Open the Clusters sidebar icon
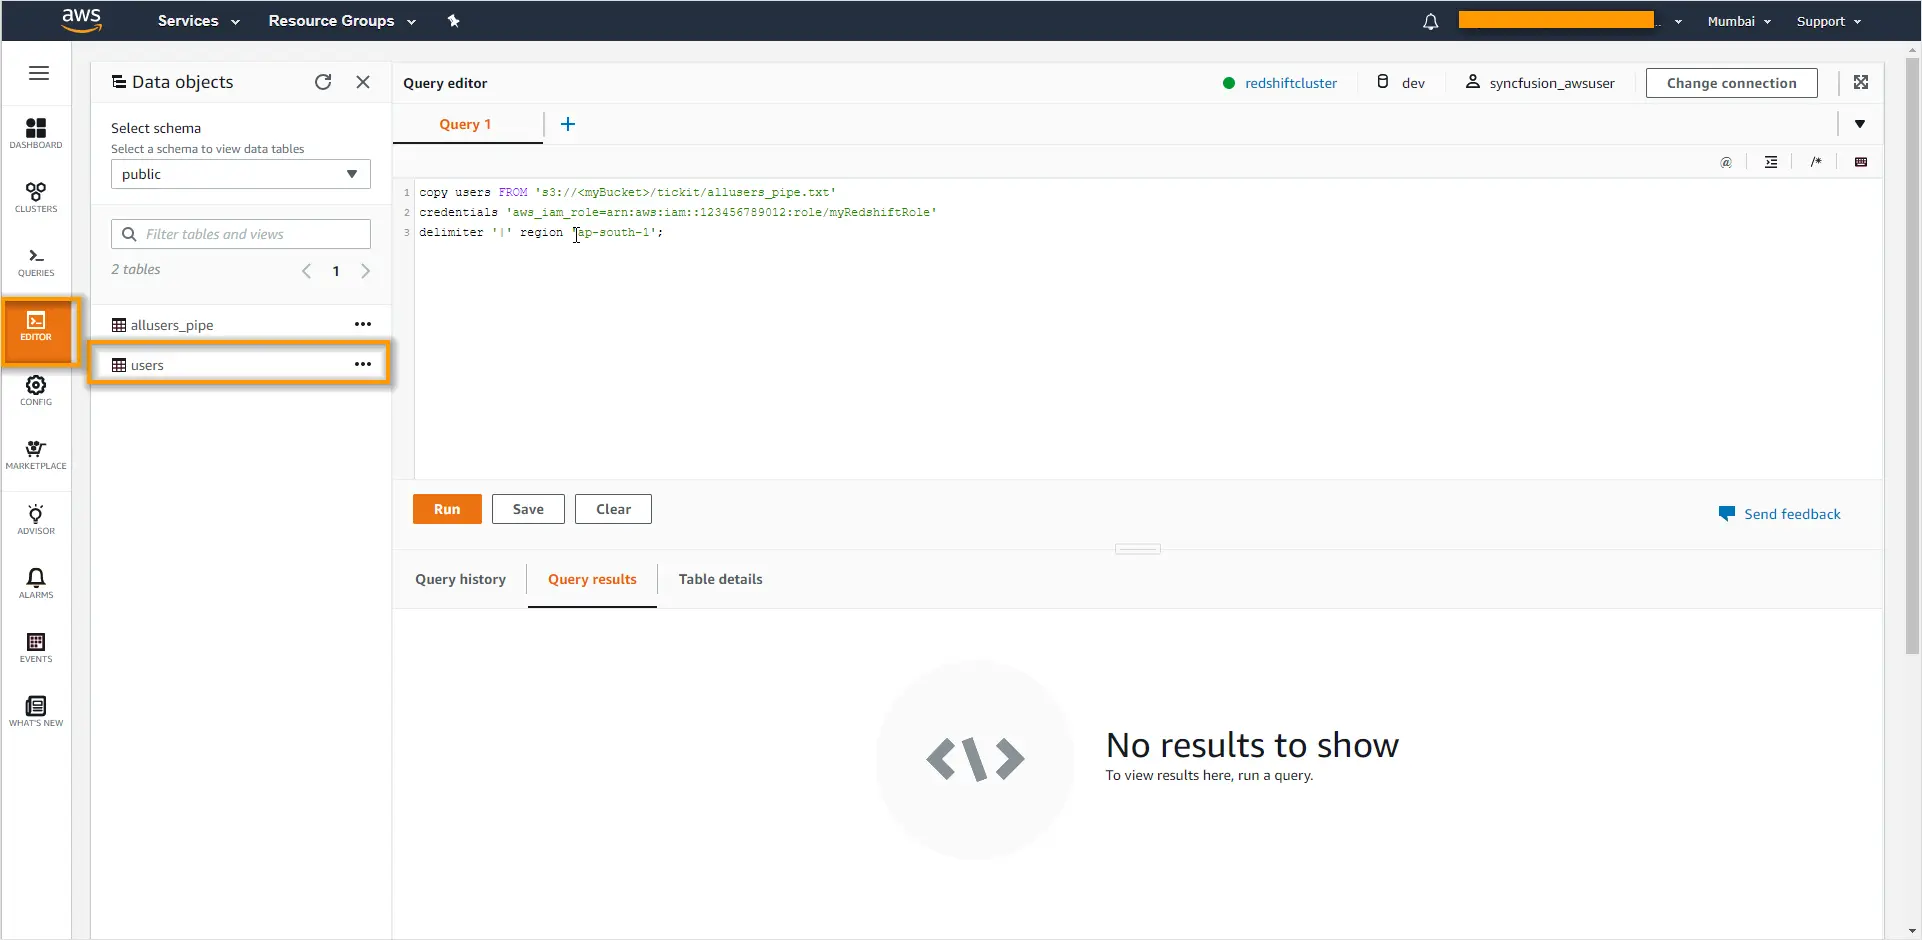This screenshot has height=940, width=1922. [x=36, y=196]
